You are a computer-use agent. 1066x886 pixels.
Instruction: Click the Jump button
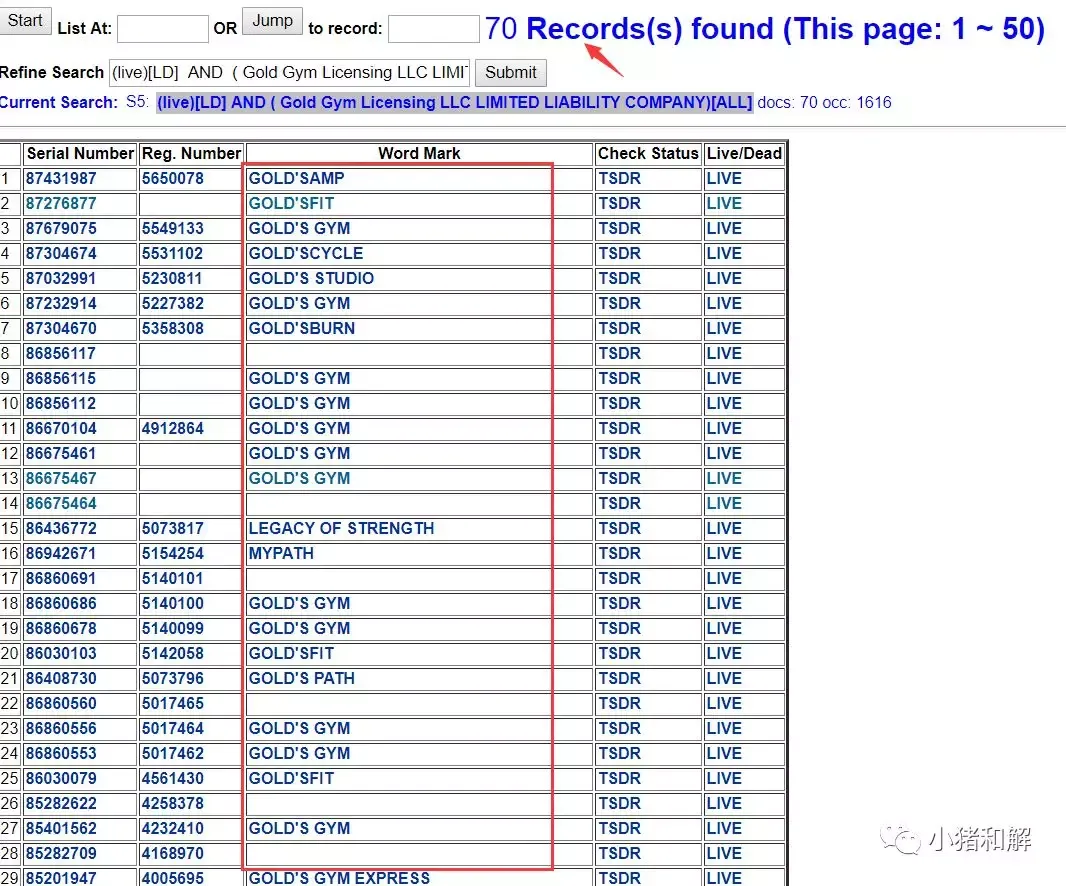(x=272, y=21)
